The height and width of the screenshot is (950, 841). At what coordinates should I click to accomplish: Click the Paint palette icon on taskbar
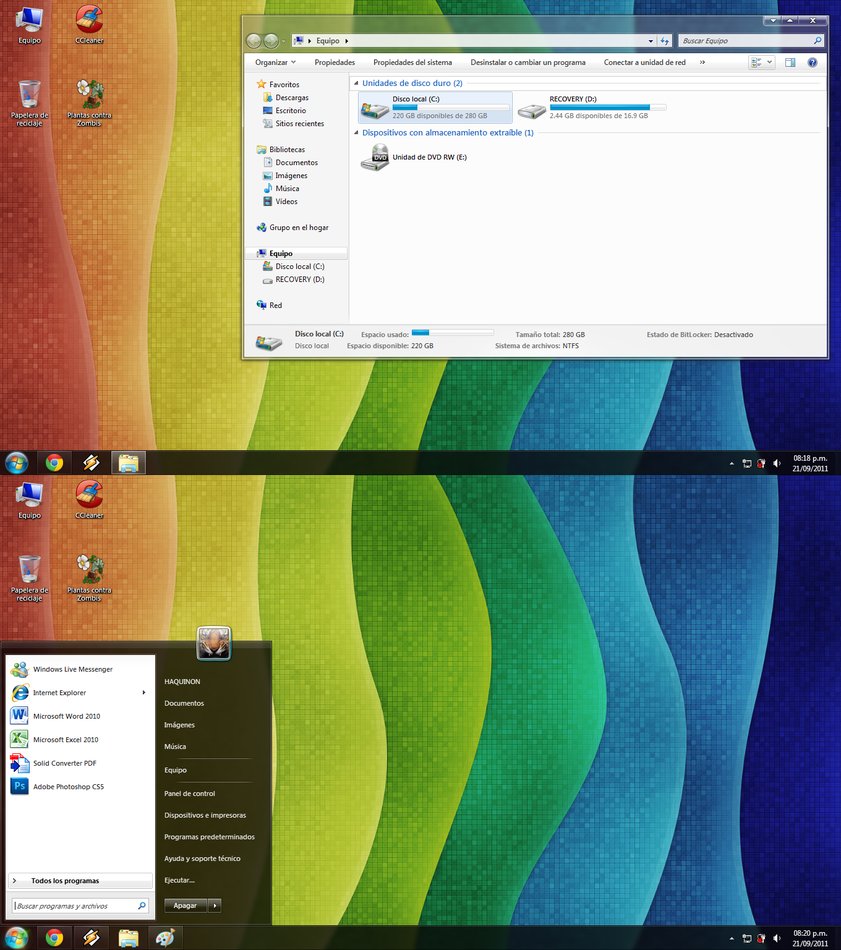pos(163,938)
